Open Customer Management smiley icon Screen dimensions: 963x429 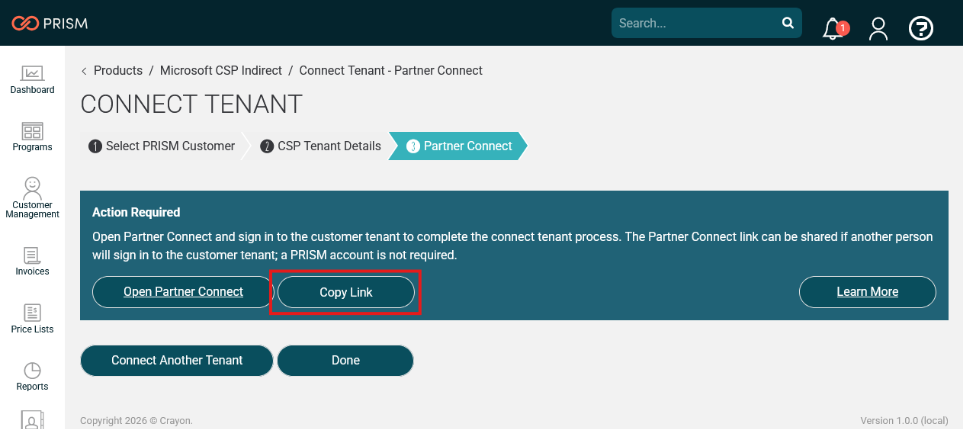32,186
